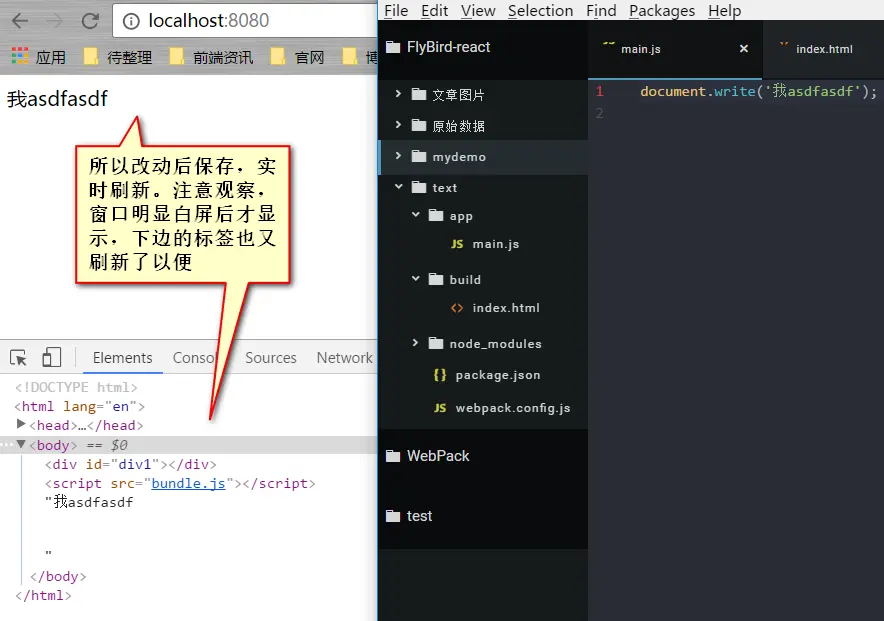Click the localhost:8080 address bar
This screenshot has height=621, width=884.
[x=246, y=21]
